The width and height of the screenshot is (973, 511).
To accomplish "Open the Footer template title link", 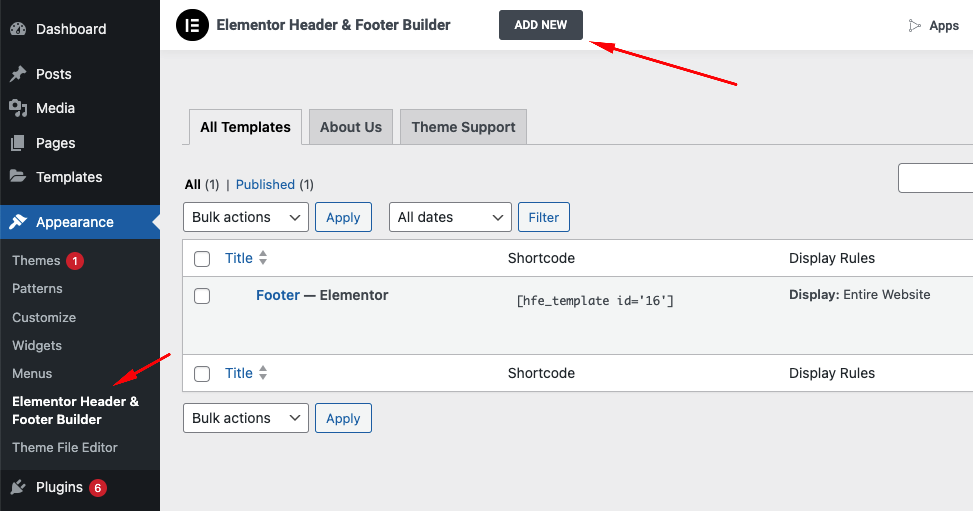I will pos(278,295).
